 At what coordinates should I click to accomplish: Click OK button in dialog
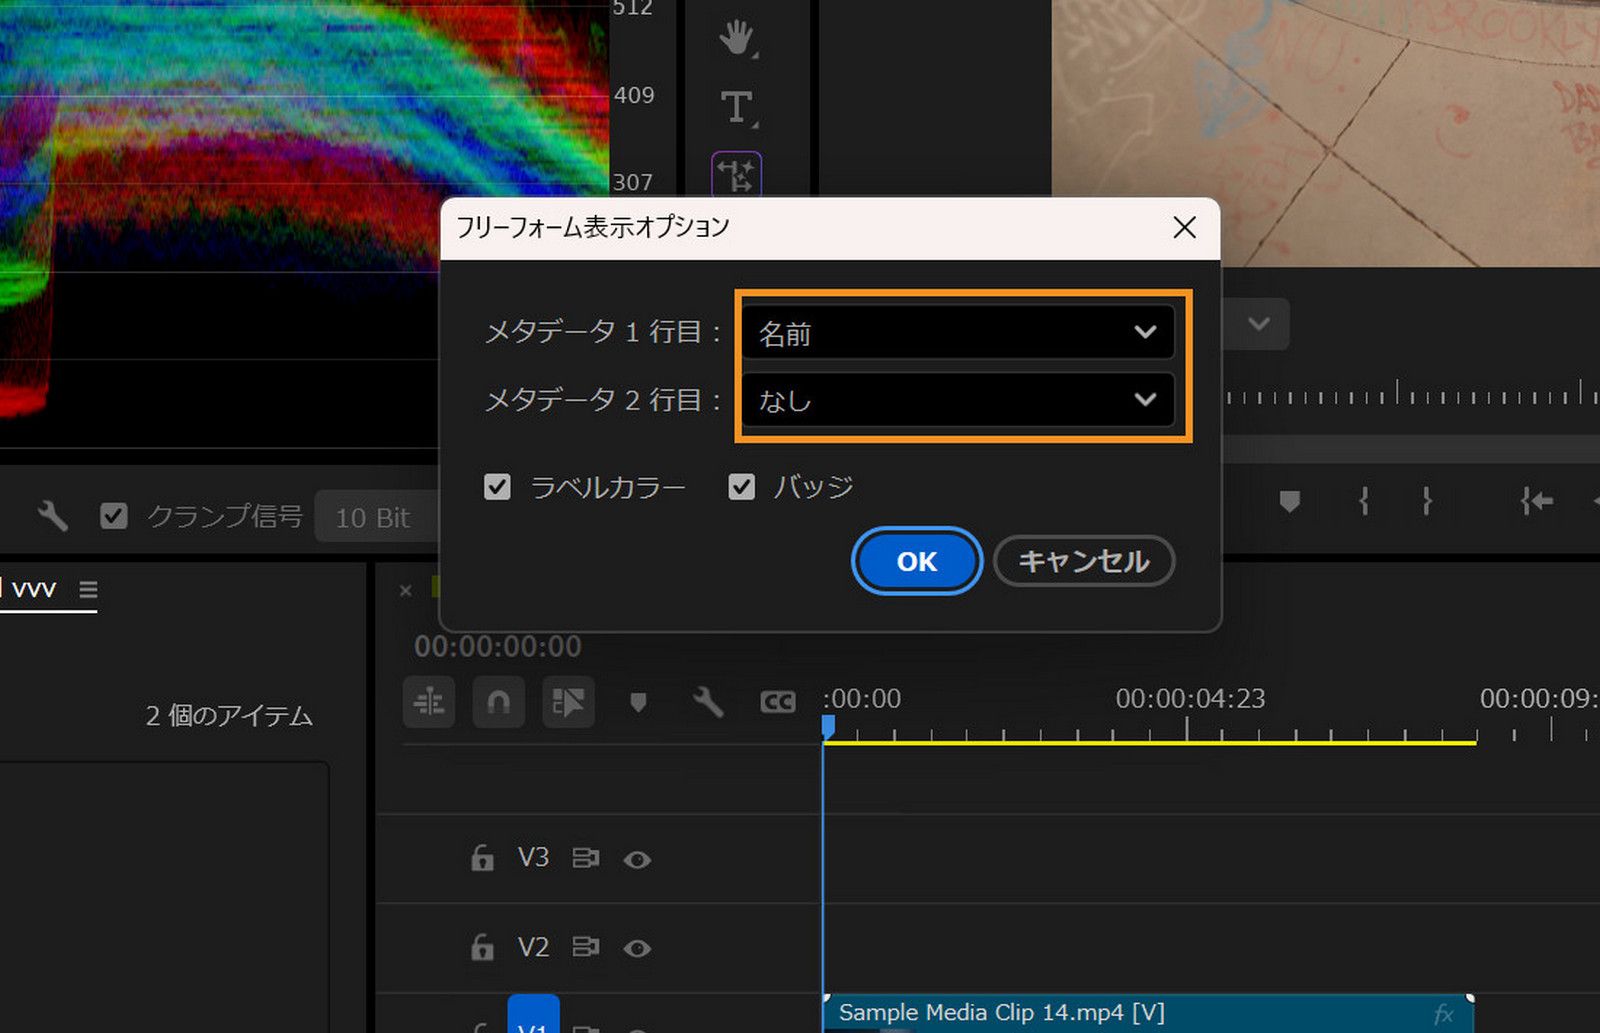[916, 561]
